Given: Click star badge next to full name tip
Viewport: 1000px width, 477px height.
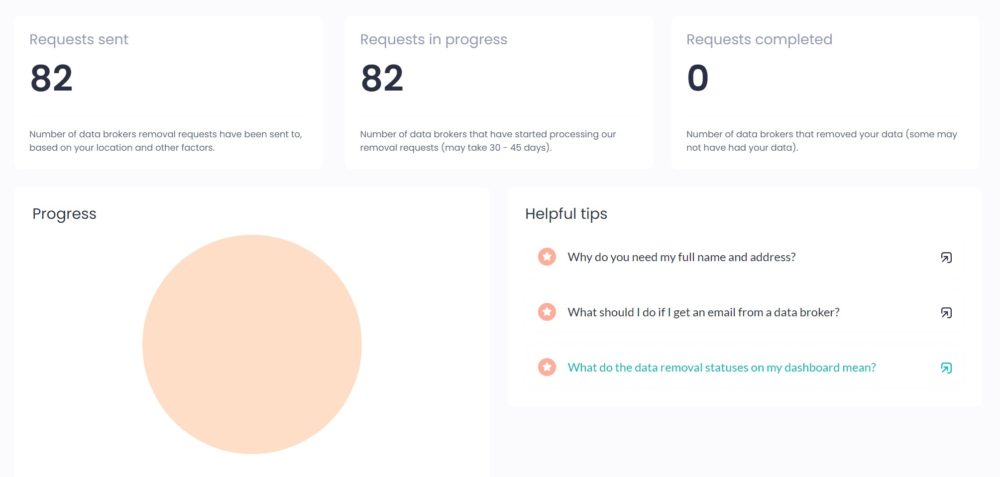Looking at the screenshot, I should point(547,257).
